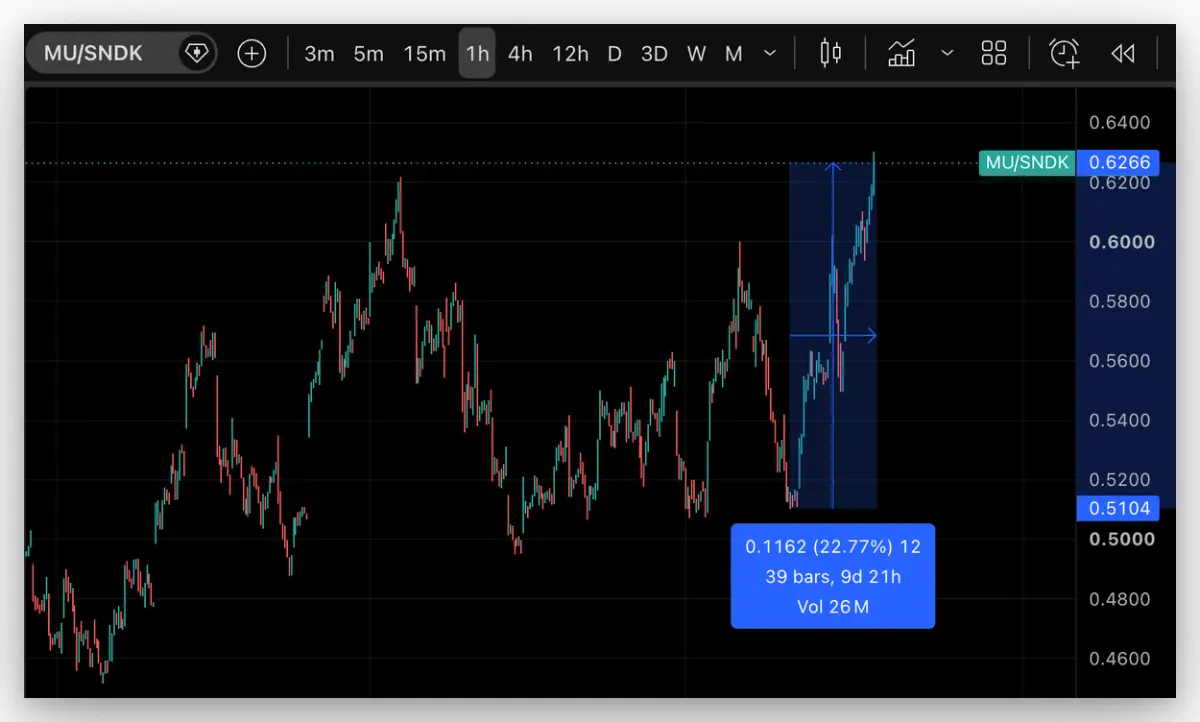
Task: Click the 0.5104 measurement price label
Action: pos(1118,508)
